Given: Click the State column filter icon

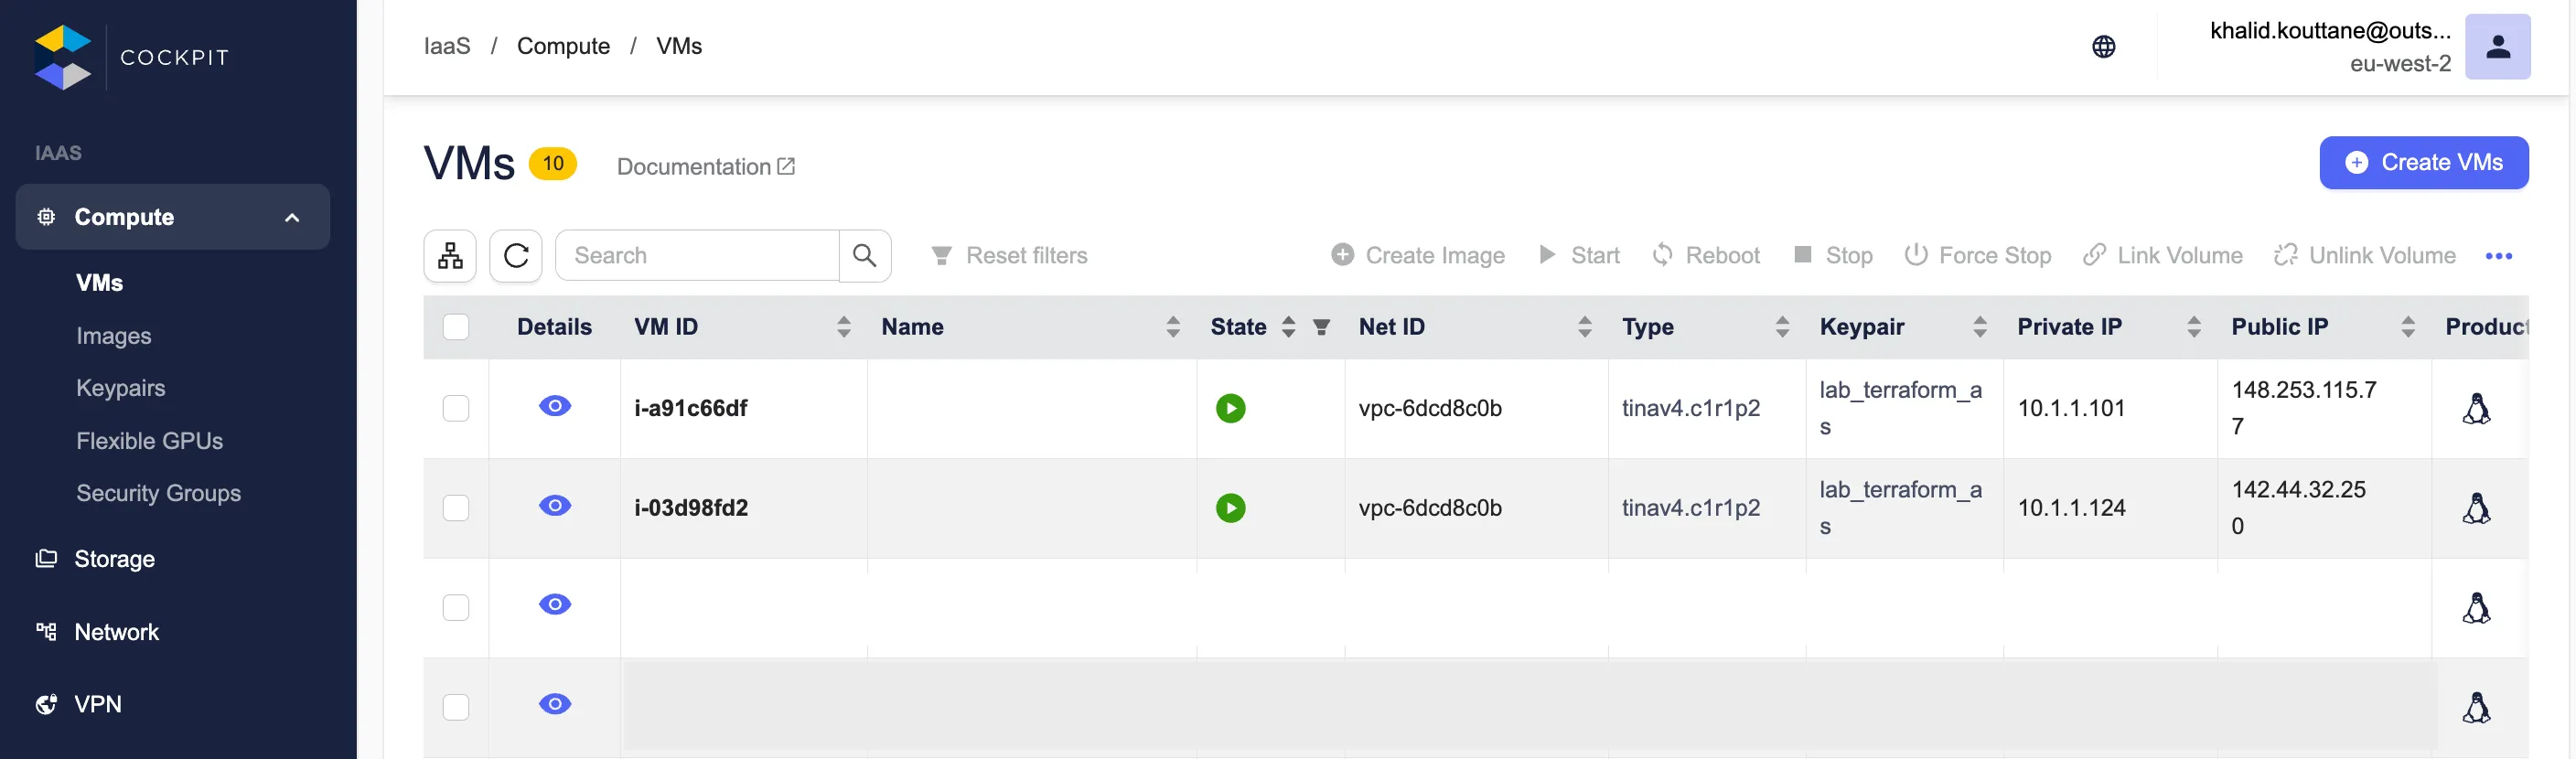Looking at the screenshot, I should pyautogui.click(x=1321, y=327).
